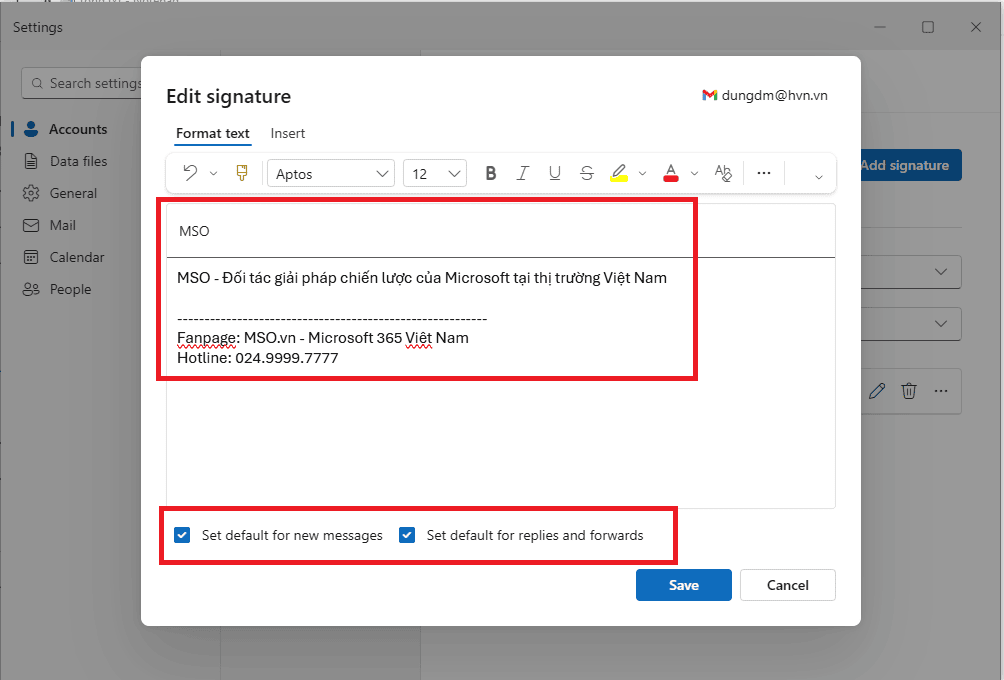Click the trash delete signature icon
This screenshot has width=1004, height=680.
[x=909, y=391]
